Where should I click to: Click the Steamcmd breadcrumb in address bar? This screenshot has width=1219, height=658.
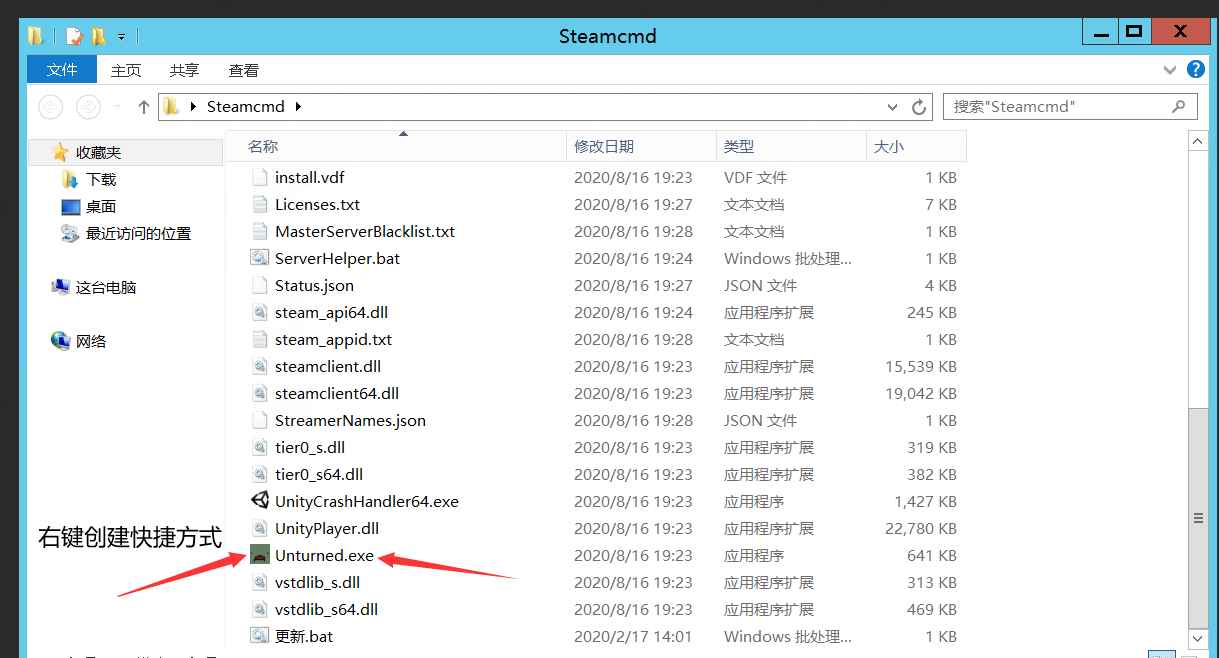pos(246,107)
